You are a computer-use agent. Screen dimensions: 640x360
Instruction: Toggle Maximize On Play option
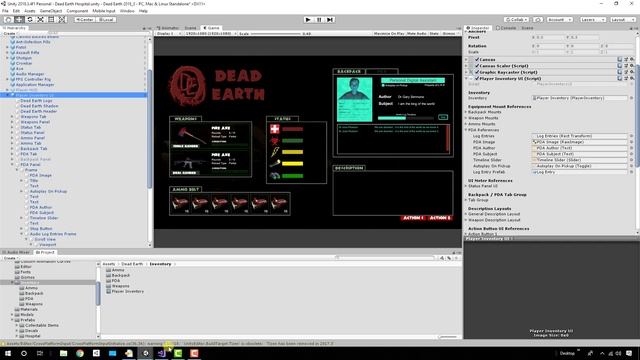[x=389, y=33]
